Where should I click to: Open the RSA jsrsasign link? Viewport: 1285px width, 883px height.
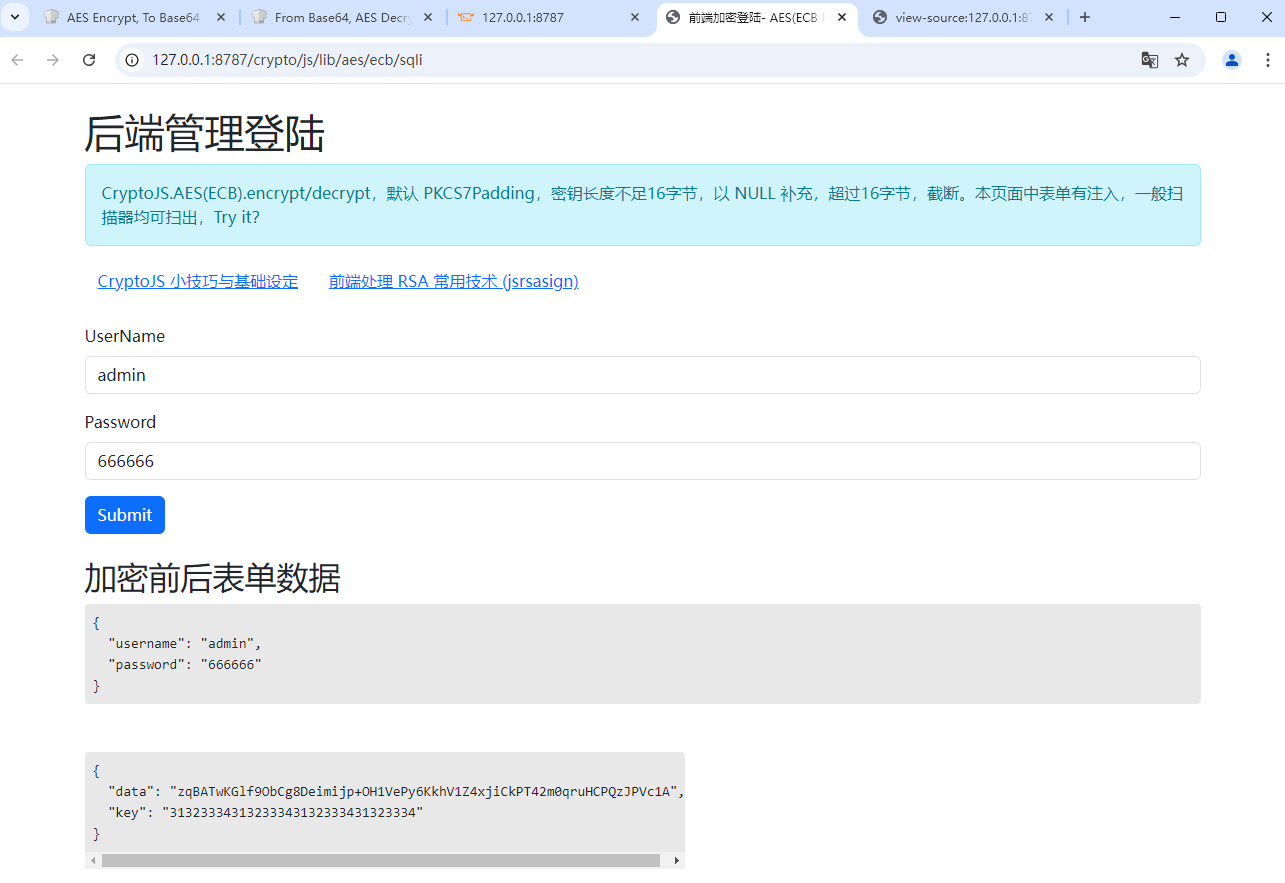pos(453,281)
